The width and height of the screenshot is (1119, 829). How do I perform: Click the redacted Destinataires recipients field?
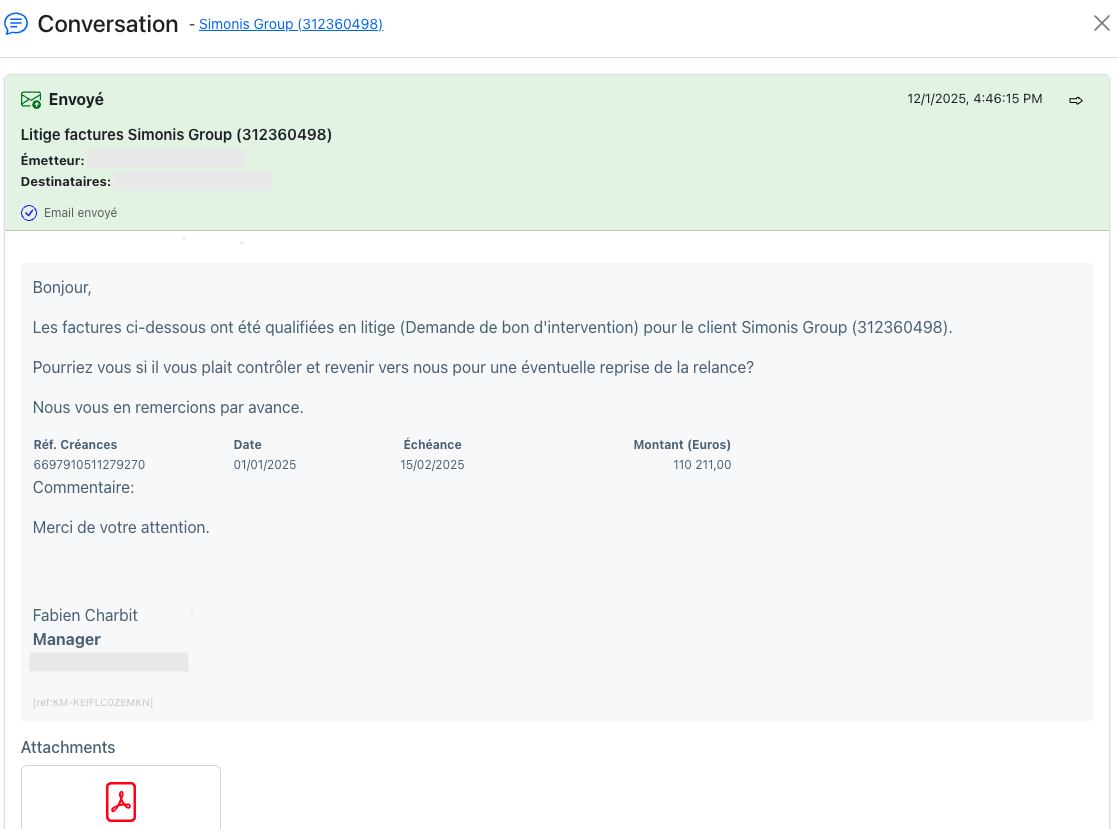(193, 180)
